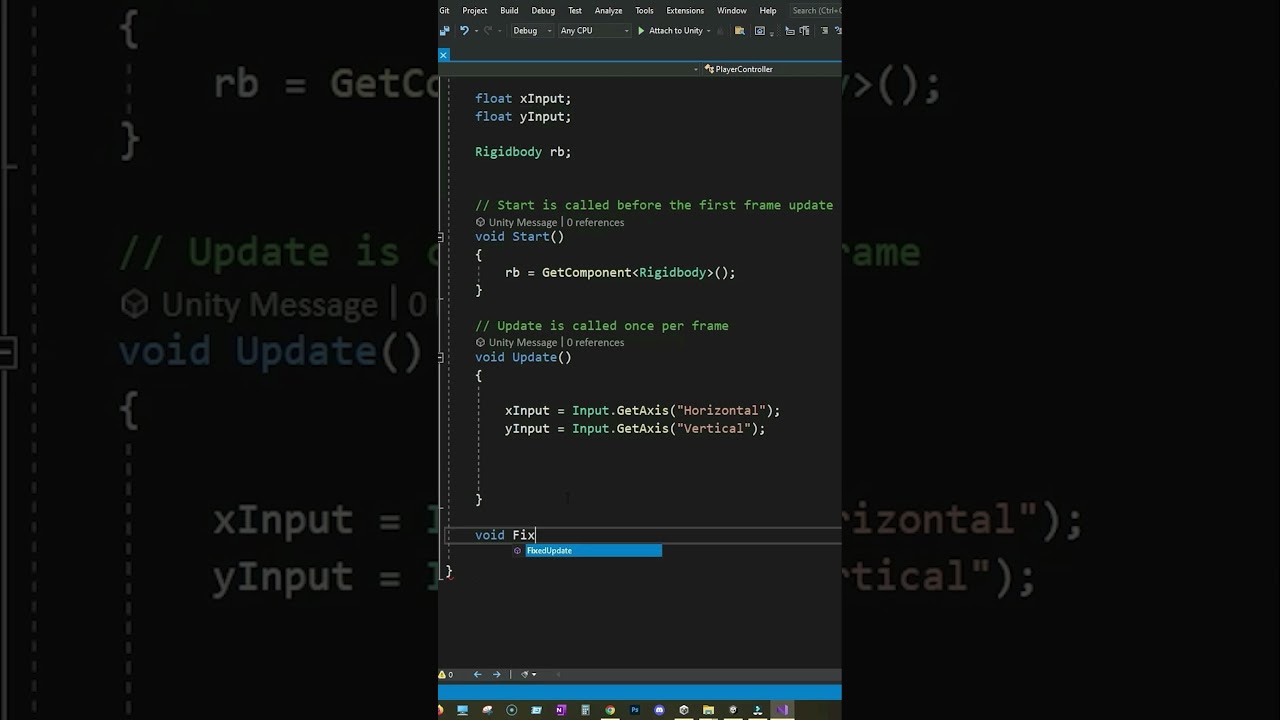Click the "float xInput;" declaration line
The width and height of the screenshot is (1280, 720).
[x=523, y=99]
